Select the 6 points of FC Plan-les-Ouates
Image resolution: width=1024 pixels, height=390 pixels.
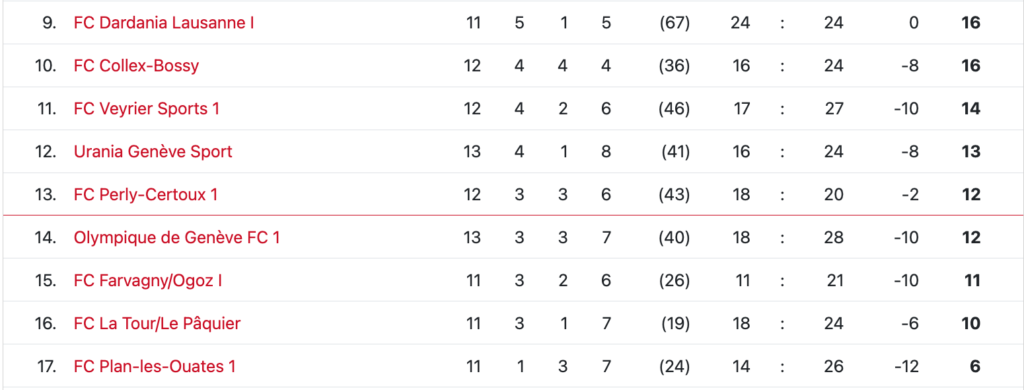coord(975,366)
